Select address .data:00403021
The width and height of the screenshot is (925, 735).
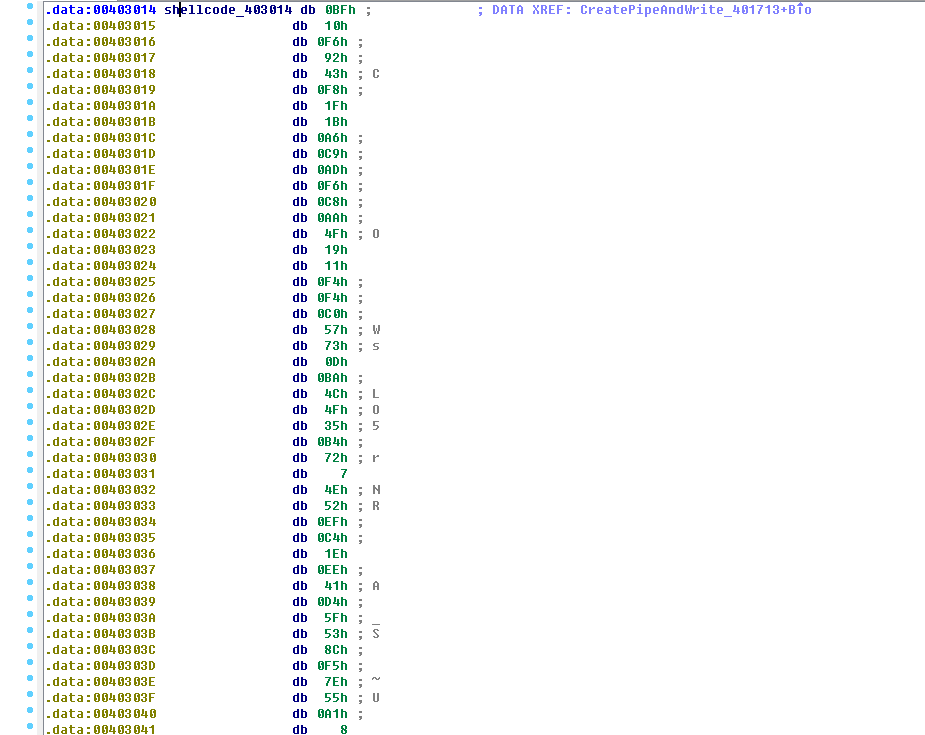click(101, 218)
